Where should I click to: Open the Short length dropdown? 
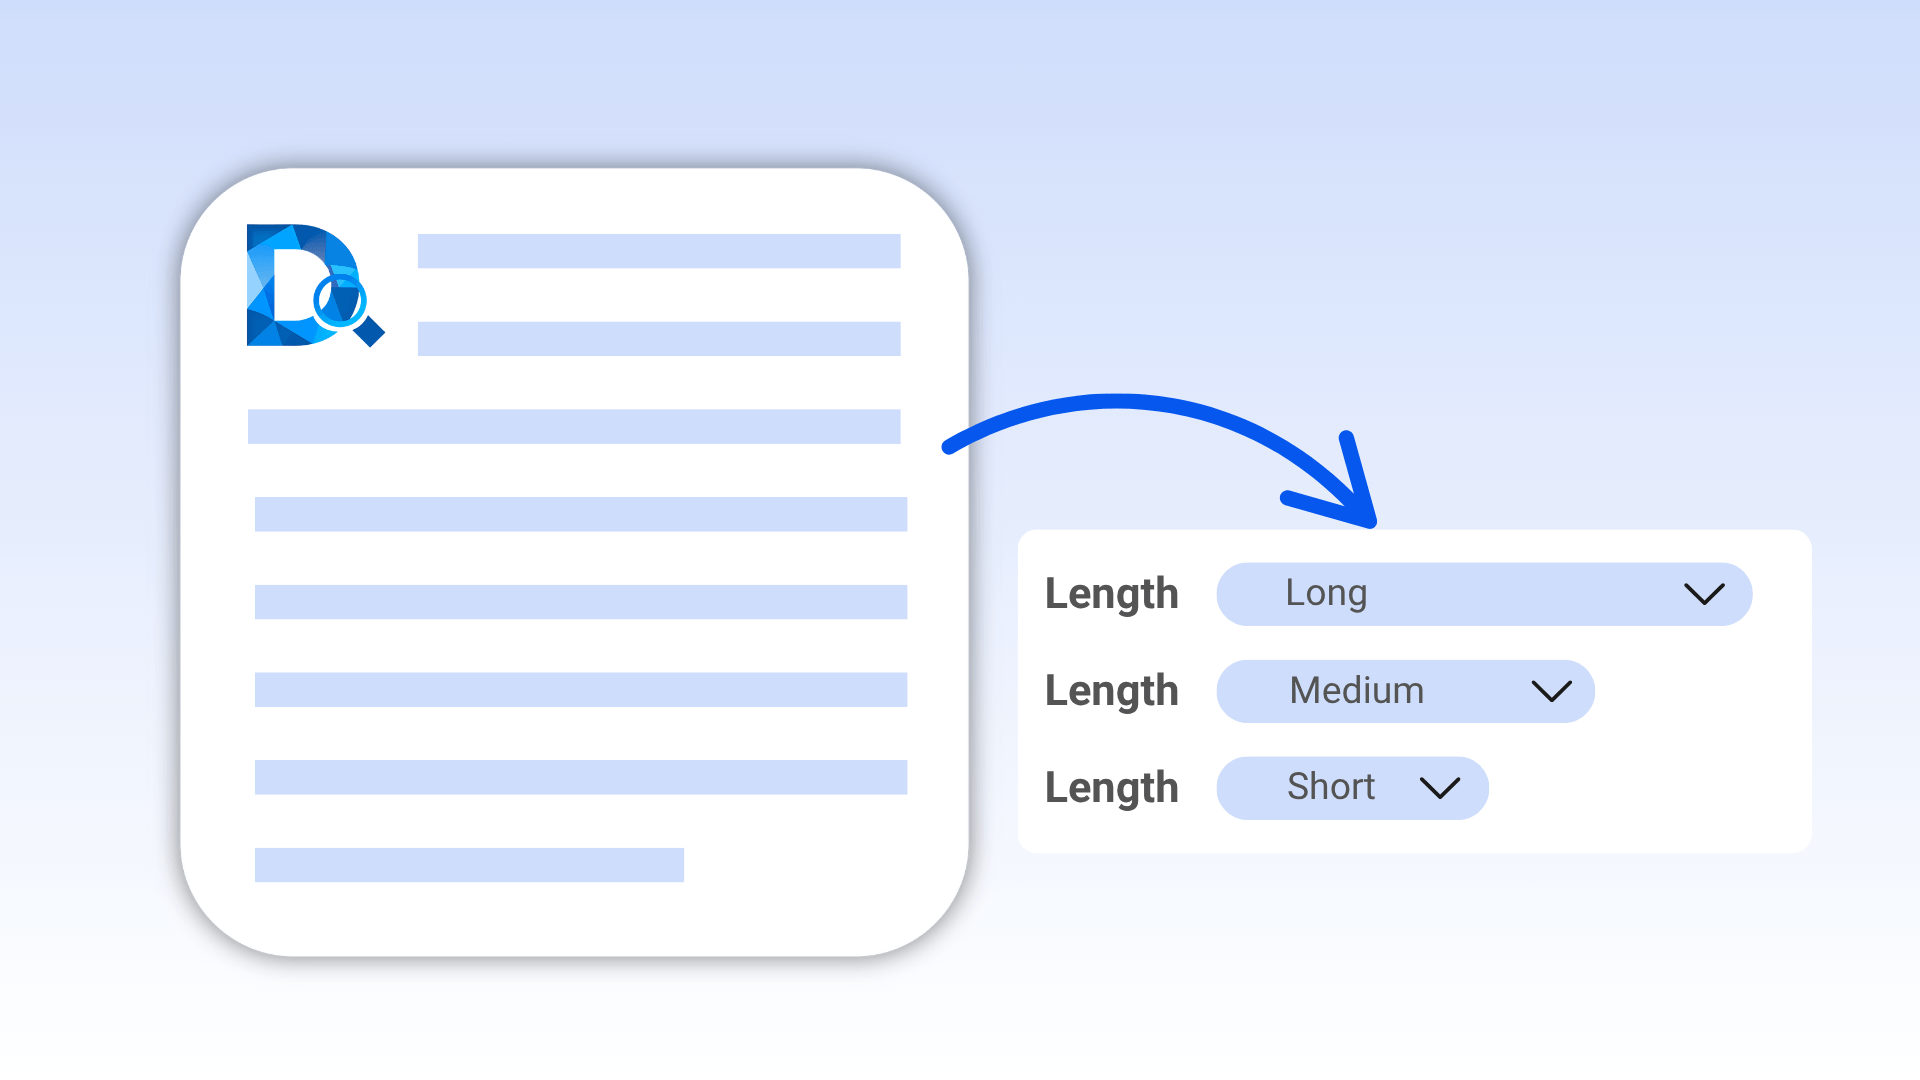click(1351, 788)
